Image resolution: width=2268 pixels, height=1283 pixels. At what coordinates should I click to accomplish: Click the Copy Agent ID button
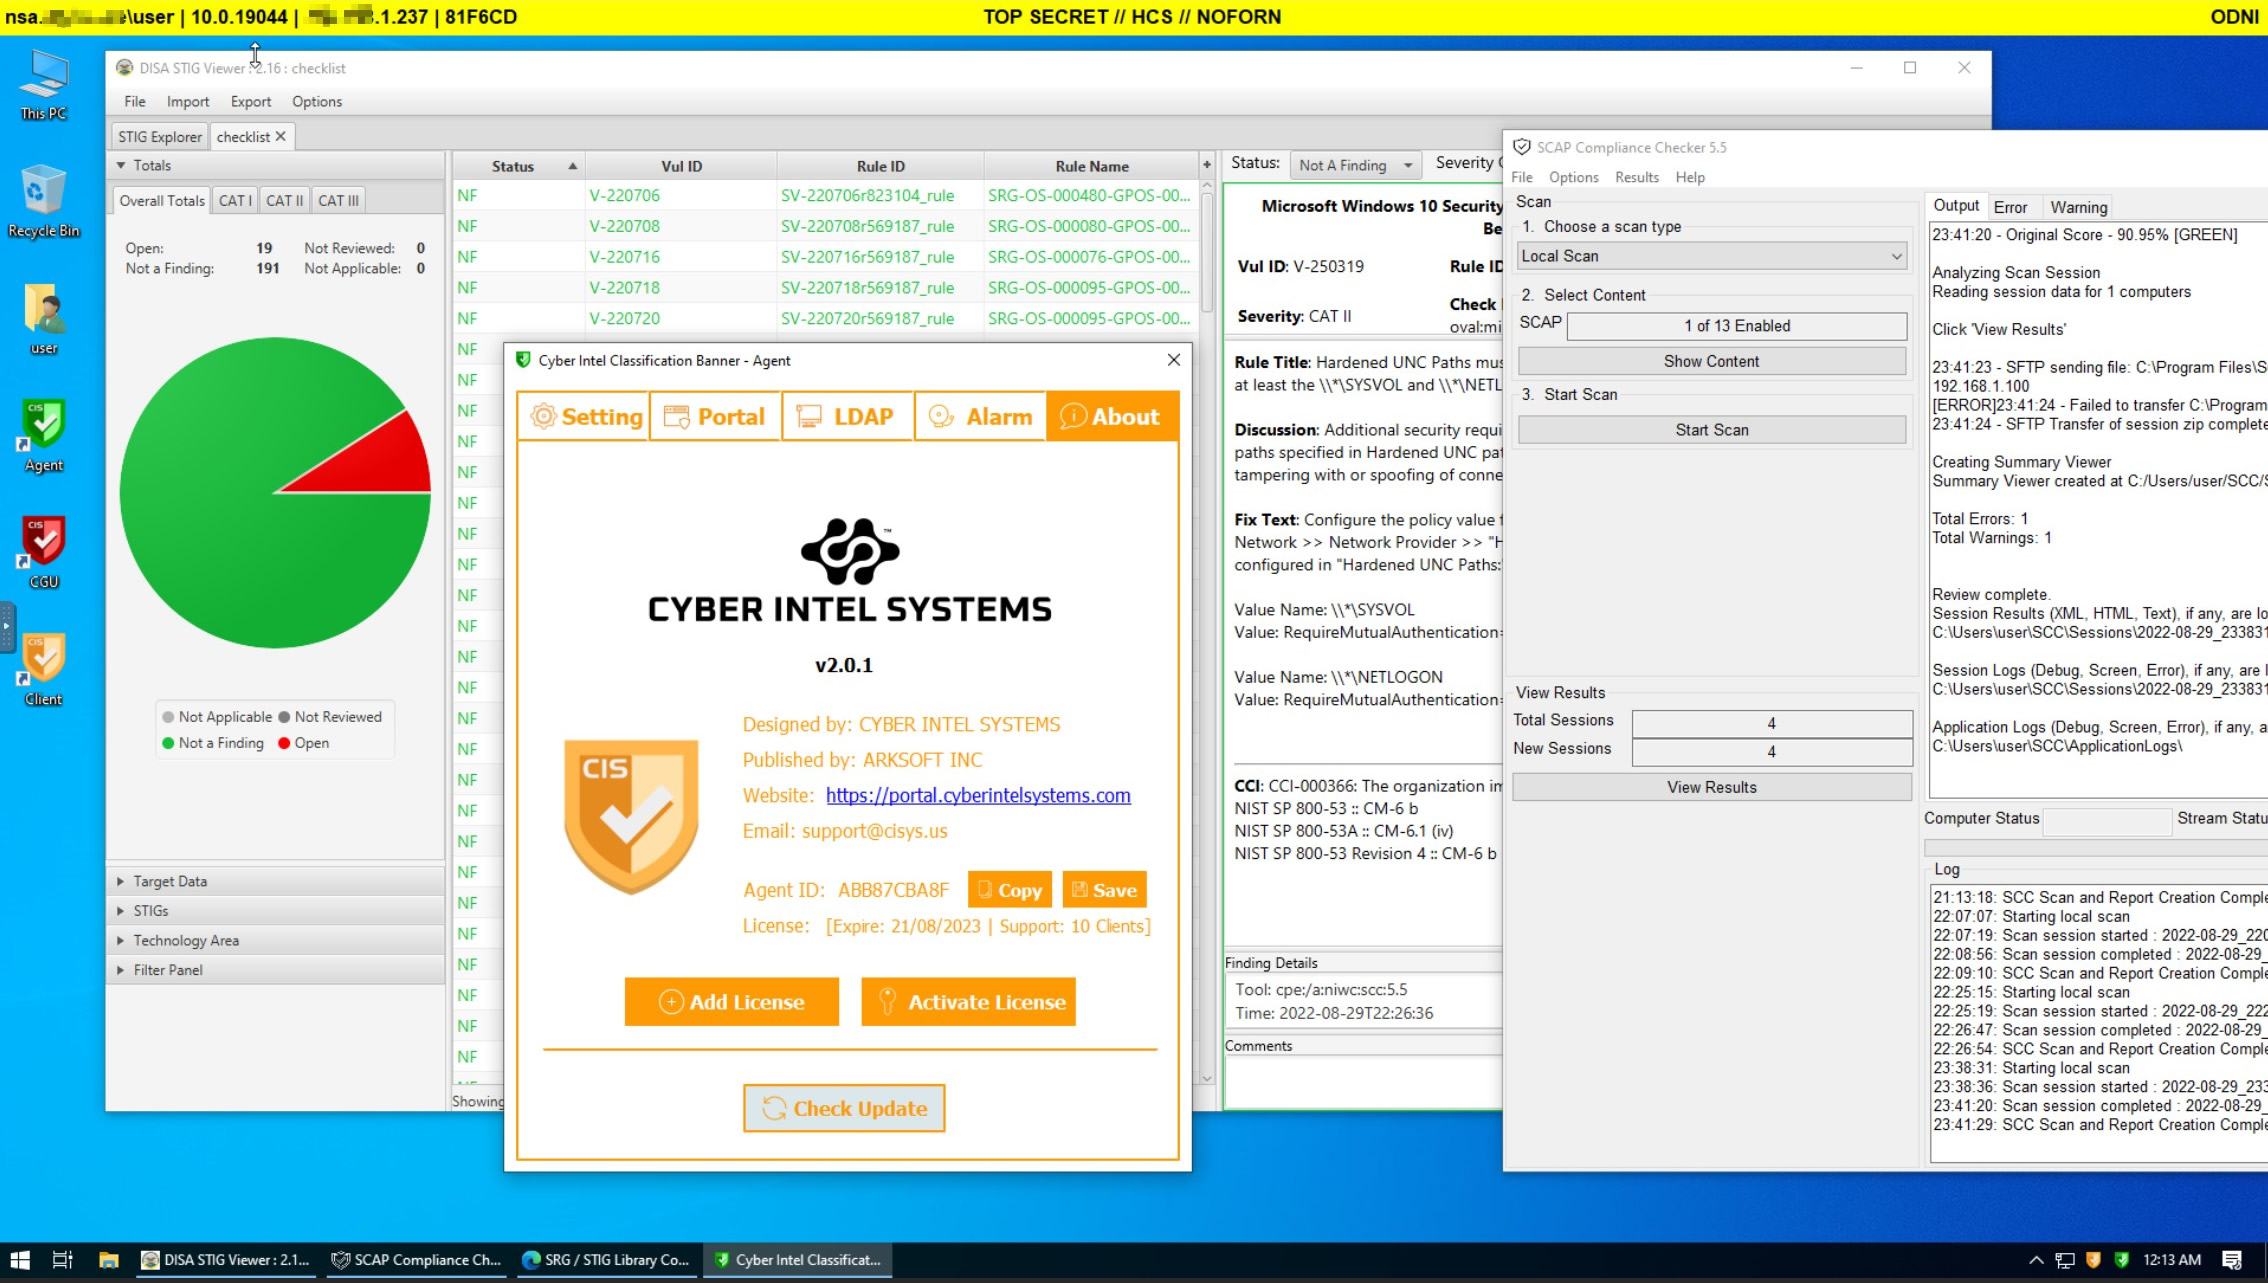(1009, 889)
